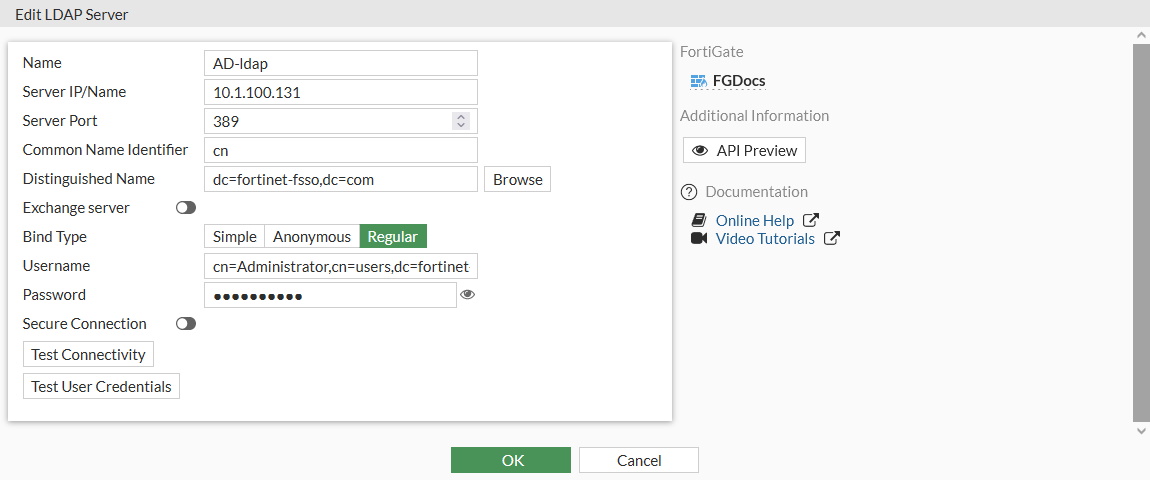Open external link icon beside Video Tutorials
The image size is (1150, 480).
point(832,239)
